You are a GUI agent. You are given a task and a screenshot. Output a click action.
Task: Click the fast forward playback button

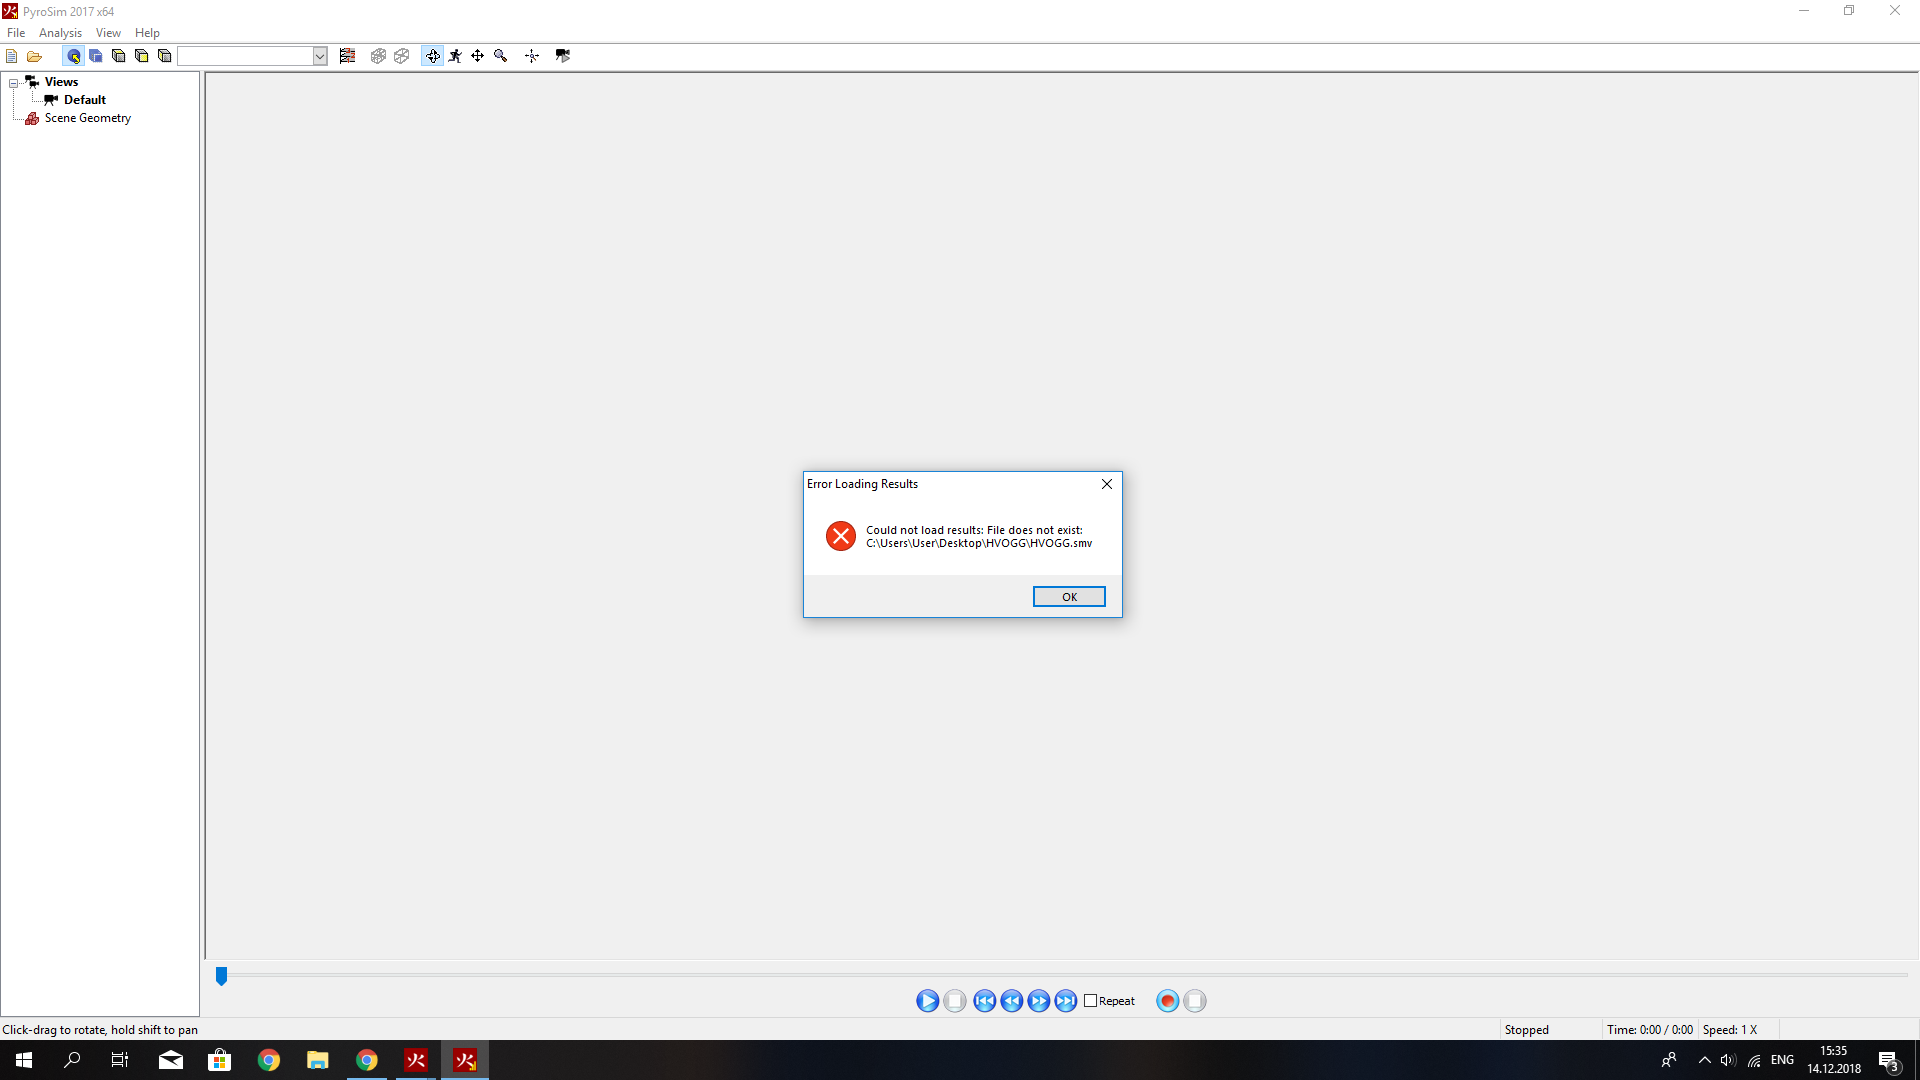1039,1001
